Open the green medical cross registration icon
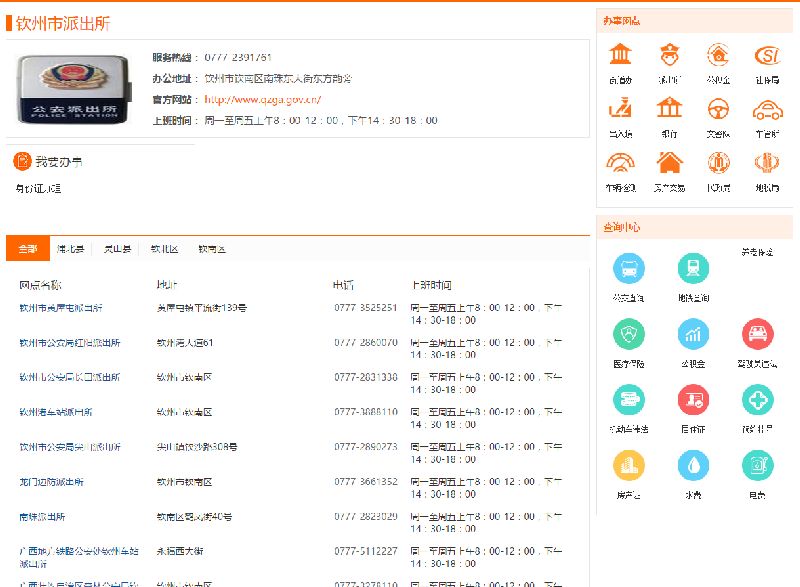The image size is (800, 587). pyautogui.click(x=757, y=400)
